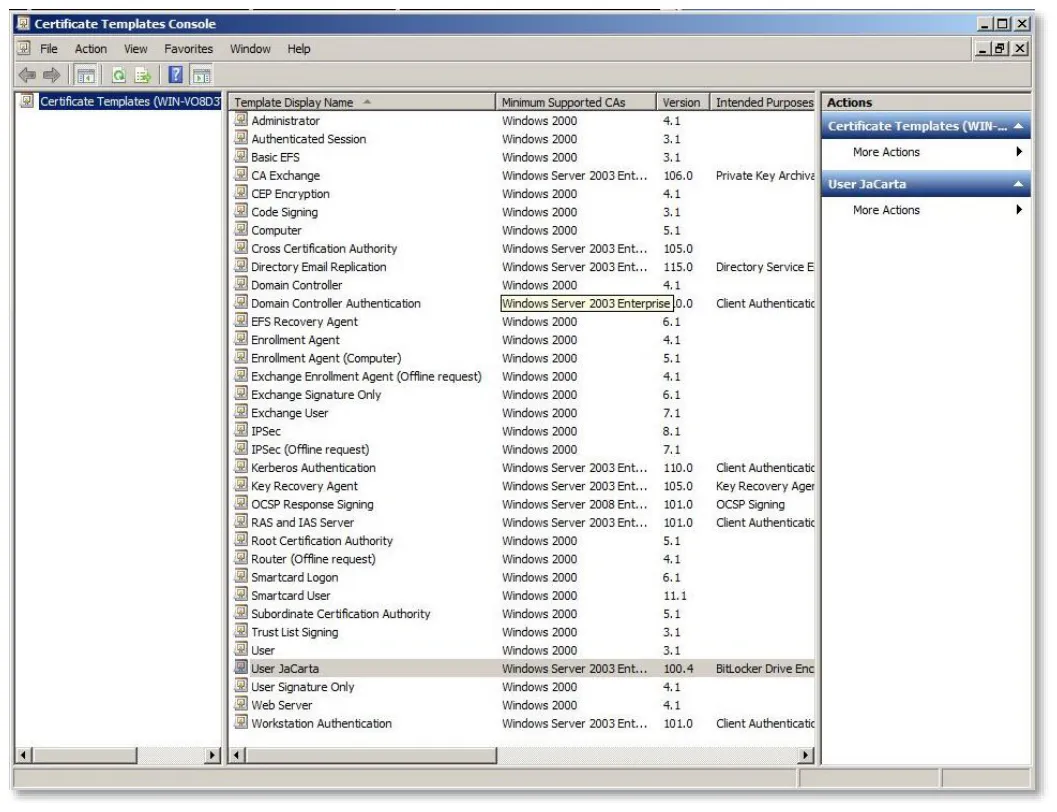Screen dimensions: 1057x812
Task: Click the Smartcard Logon template icon
Action: (x=241, y=575)
